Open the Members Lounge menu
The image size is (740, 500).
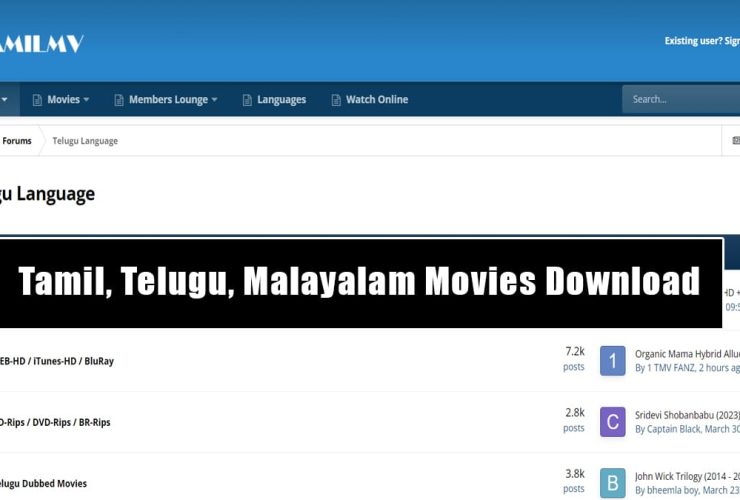(166, 100)
